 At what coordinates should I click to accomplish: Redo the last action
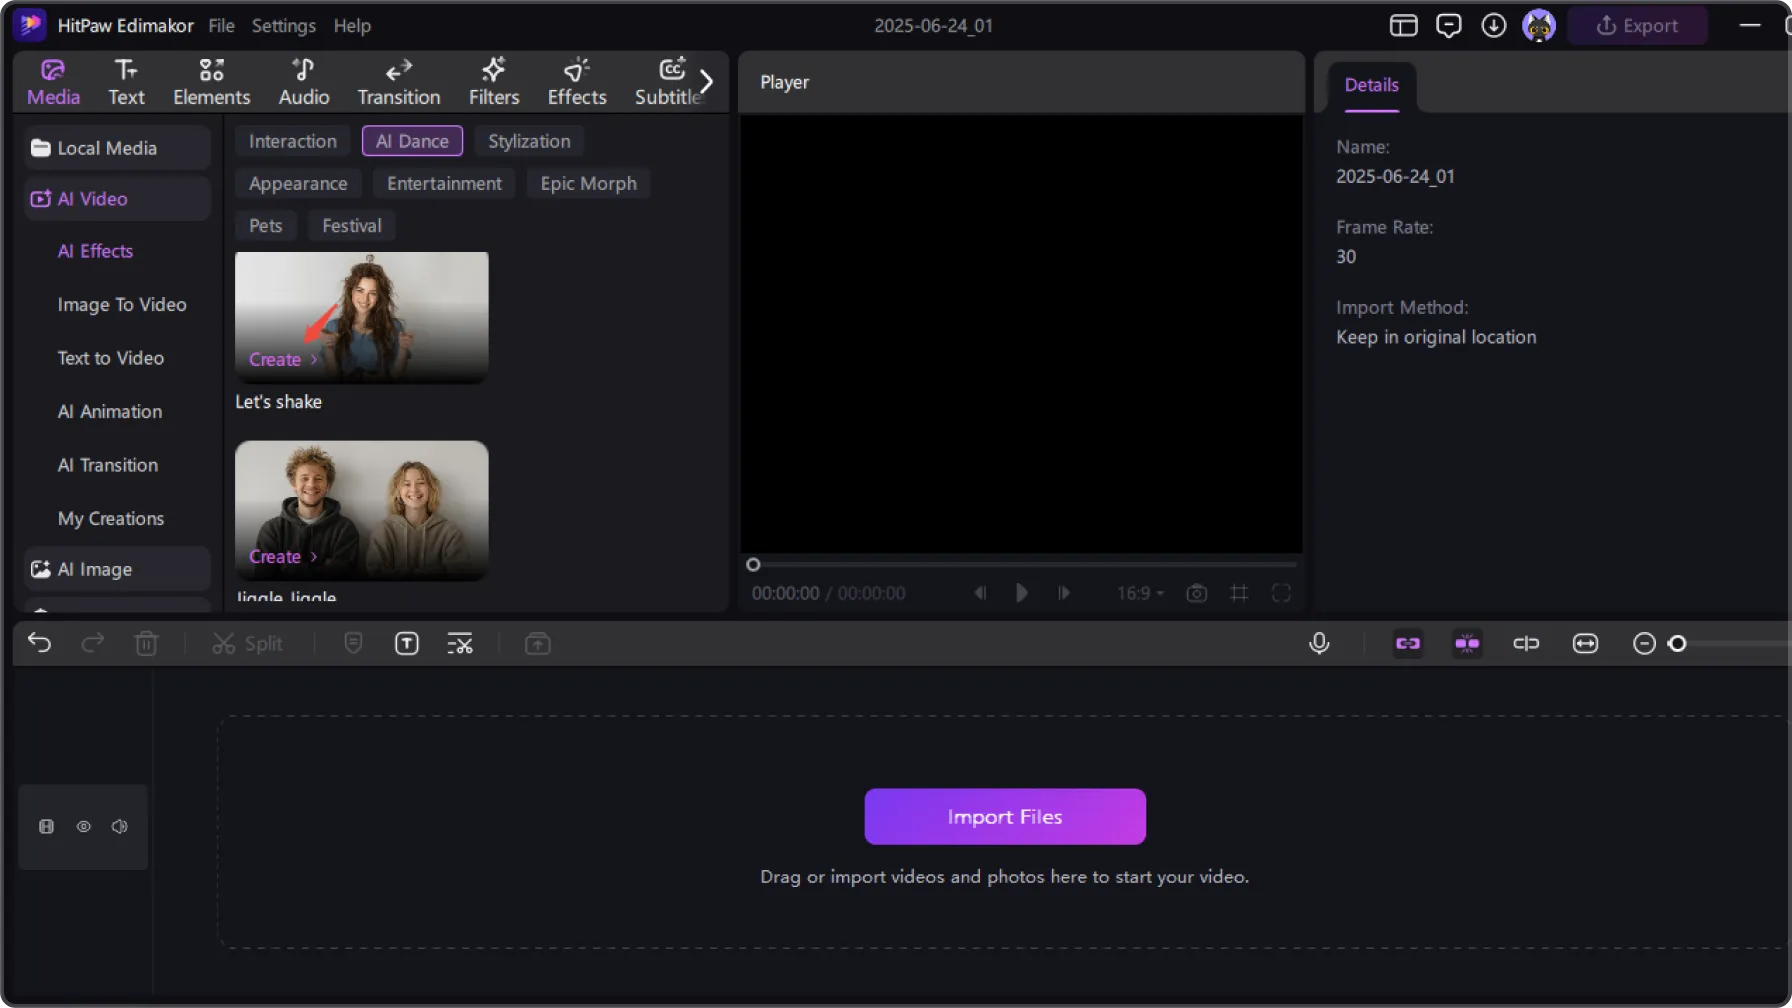[93, 643]
